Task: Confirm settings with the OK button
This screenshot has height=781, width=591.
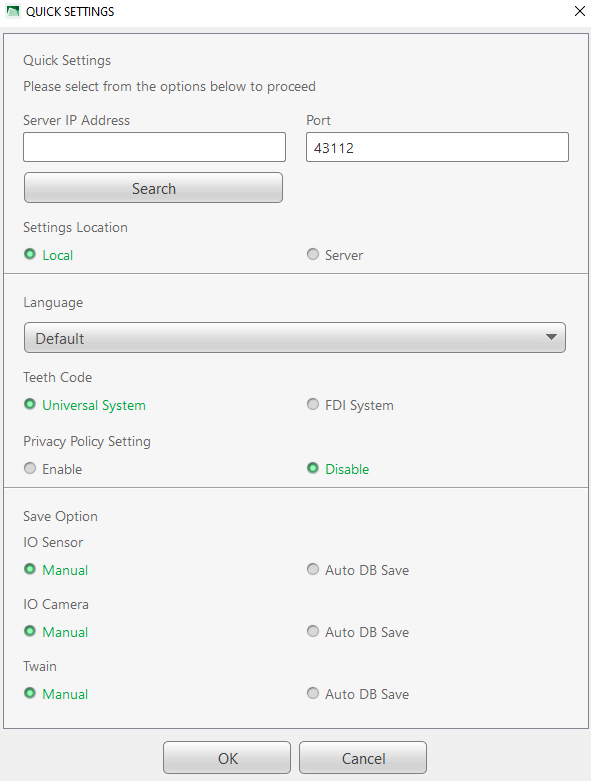Action: click(x=227, y=758)
